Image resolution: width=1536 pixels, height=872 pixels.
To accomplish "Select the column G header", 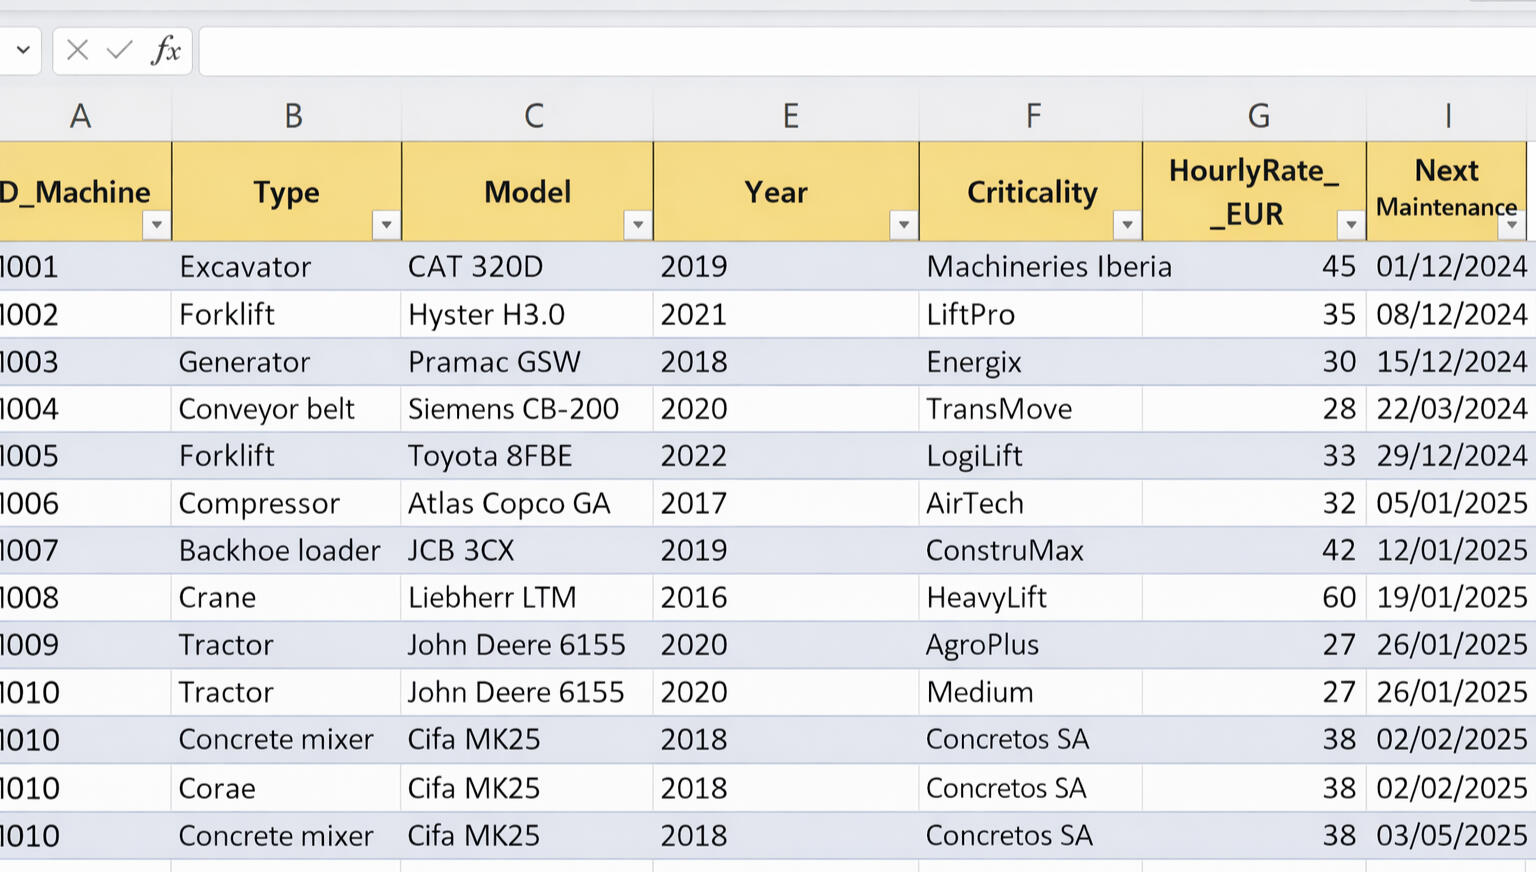I will [1256, 115].
